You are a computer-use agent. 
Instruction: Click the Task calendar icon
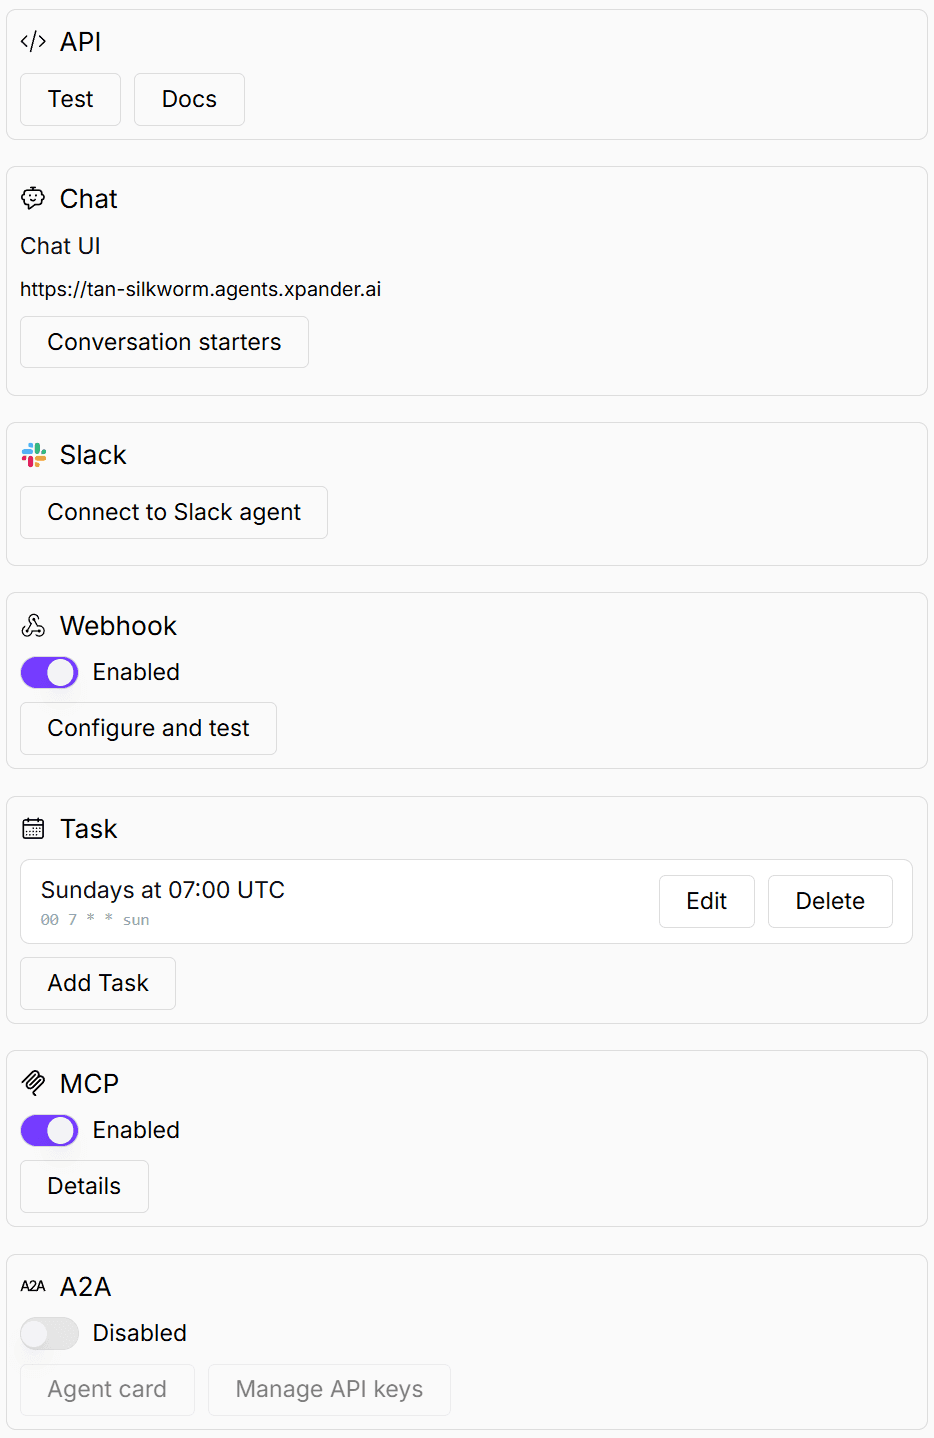[33, 828]
